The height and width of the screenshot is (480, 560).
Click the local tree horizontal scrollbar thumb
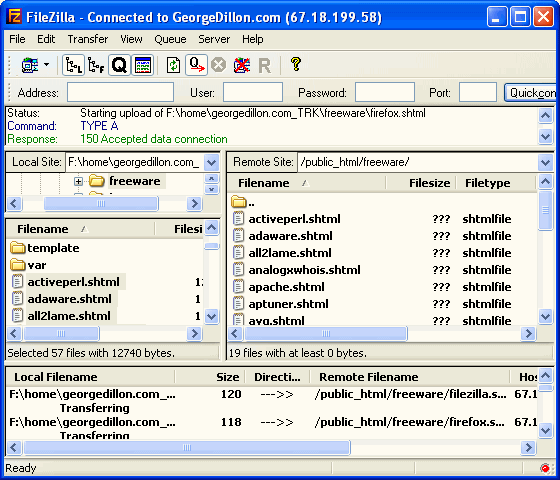101,204
